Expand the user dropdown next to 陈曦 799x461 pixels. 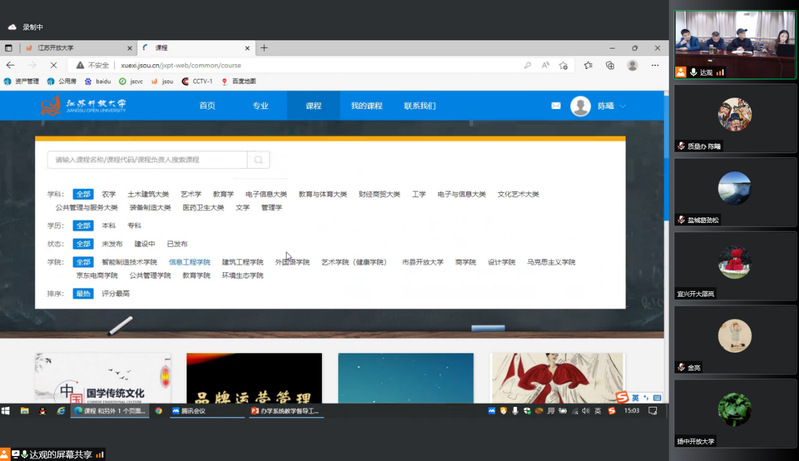pos(623,106)
